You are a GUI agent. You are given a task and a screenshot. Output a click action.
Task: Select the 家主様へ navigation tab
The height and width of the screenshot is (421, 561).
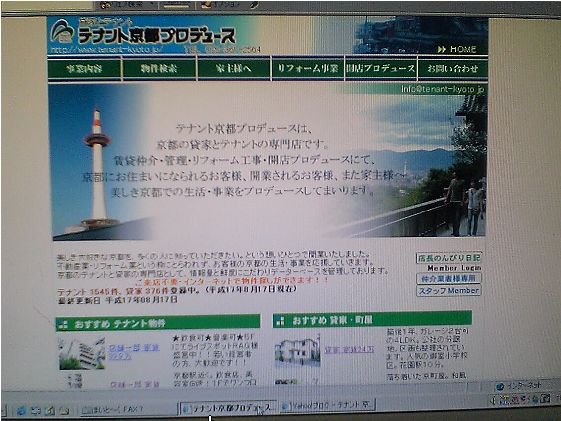[234, 68]
